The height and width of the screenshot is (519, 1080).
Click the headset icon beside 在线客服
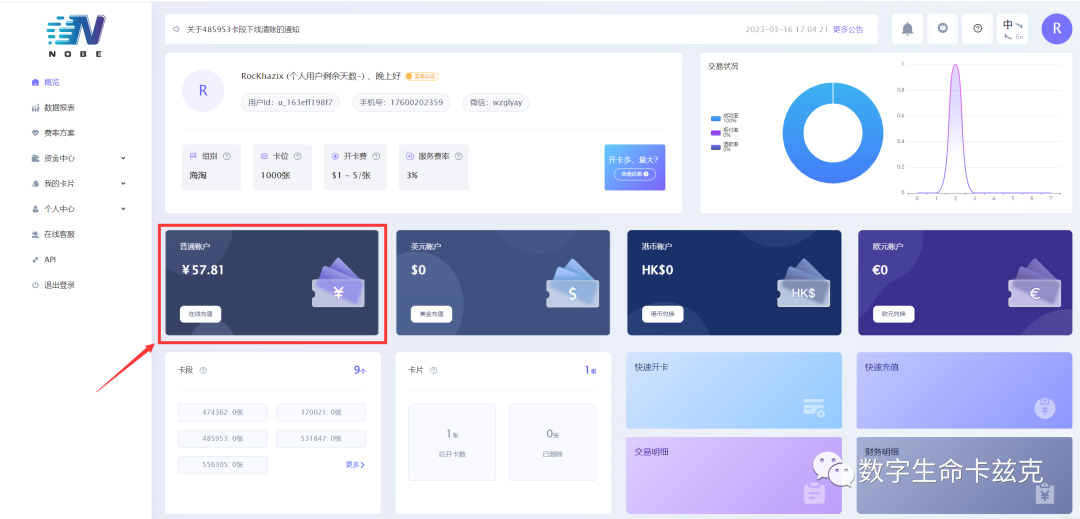pyautogui.click(x=35, y=234)
